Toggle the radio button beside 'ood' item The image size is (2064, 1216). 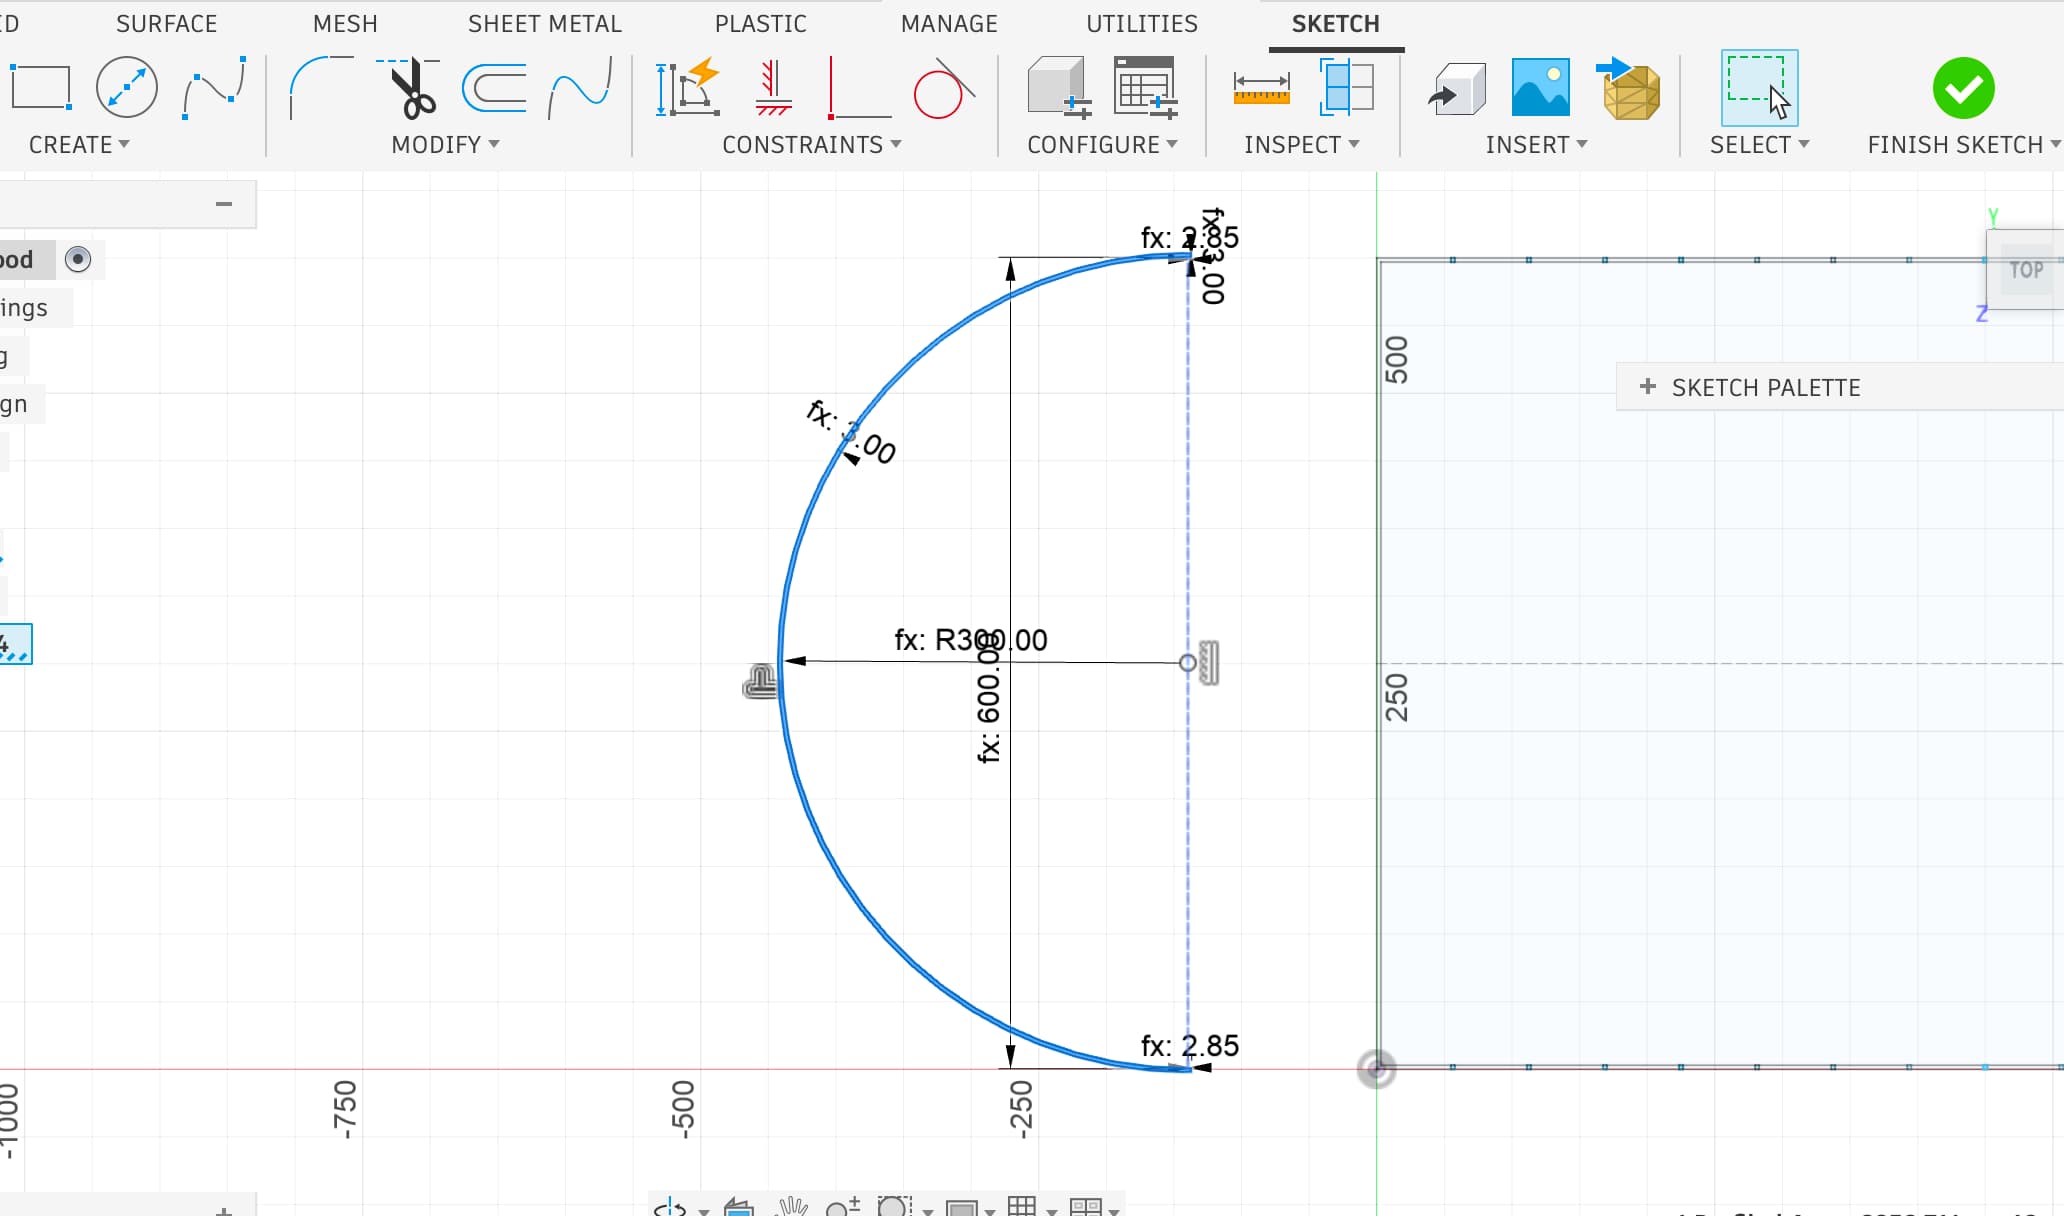coord(78,260)
